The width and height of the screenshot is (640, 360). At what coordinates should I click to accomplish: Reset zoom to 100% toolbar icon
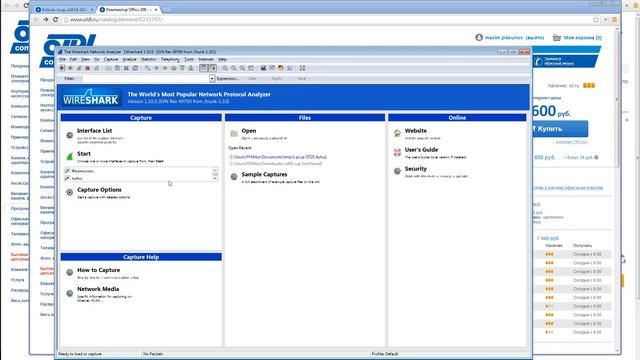(242, 68)
